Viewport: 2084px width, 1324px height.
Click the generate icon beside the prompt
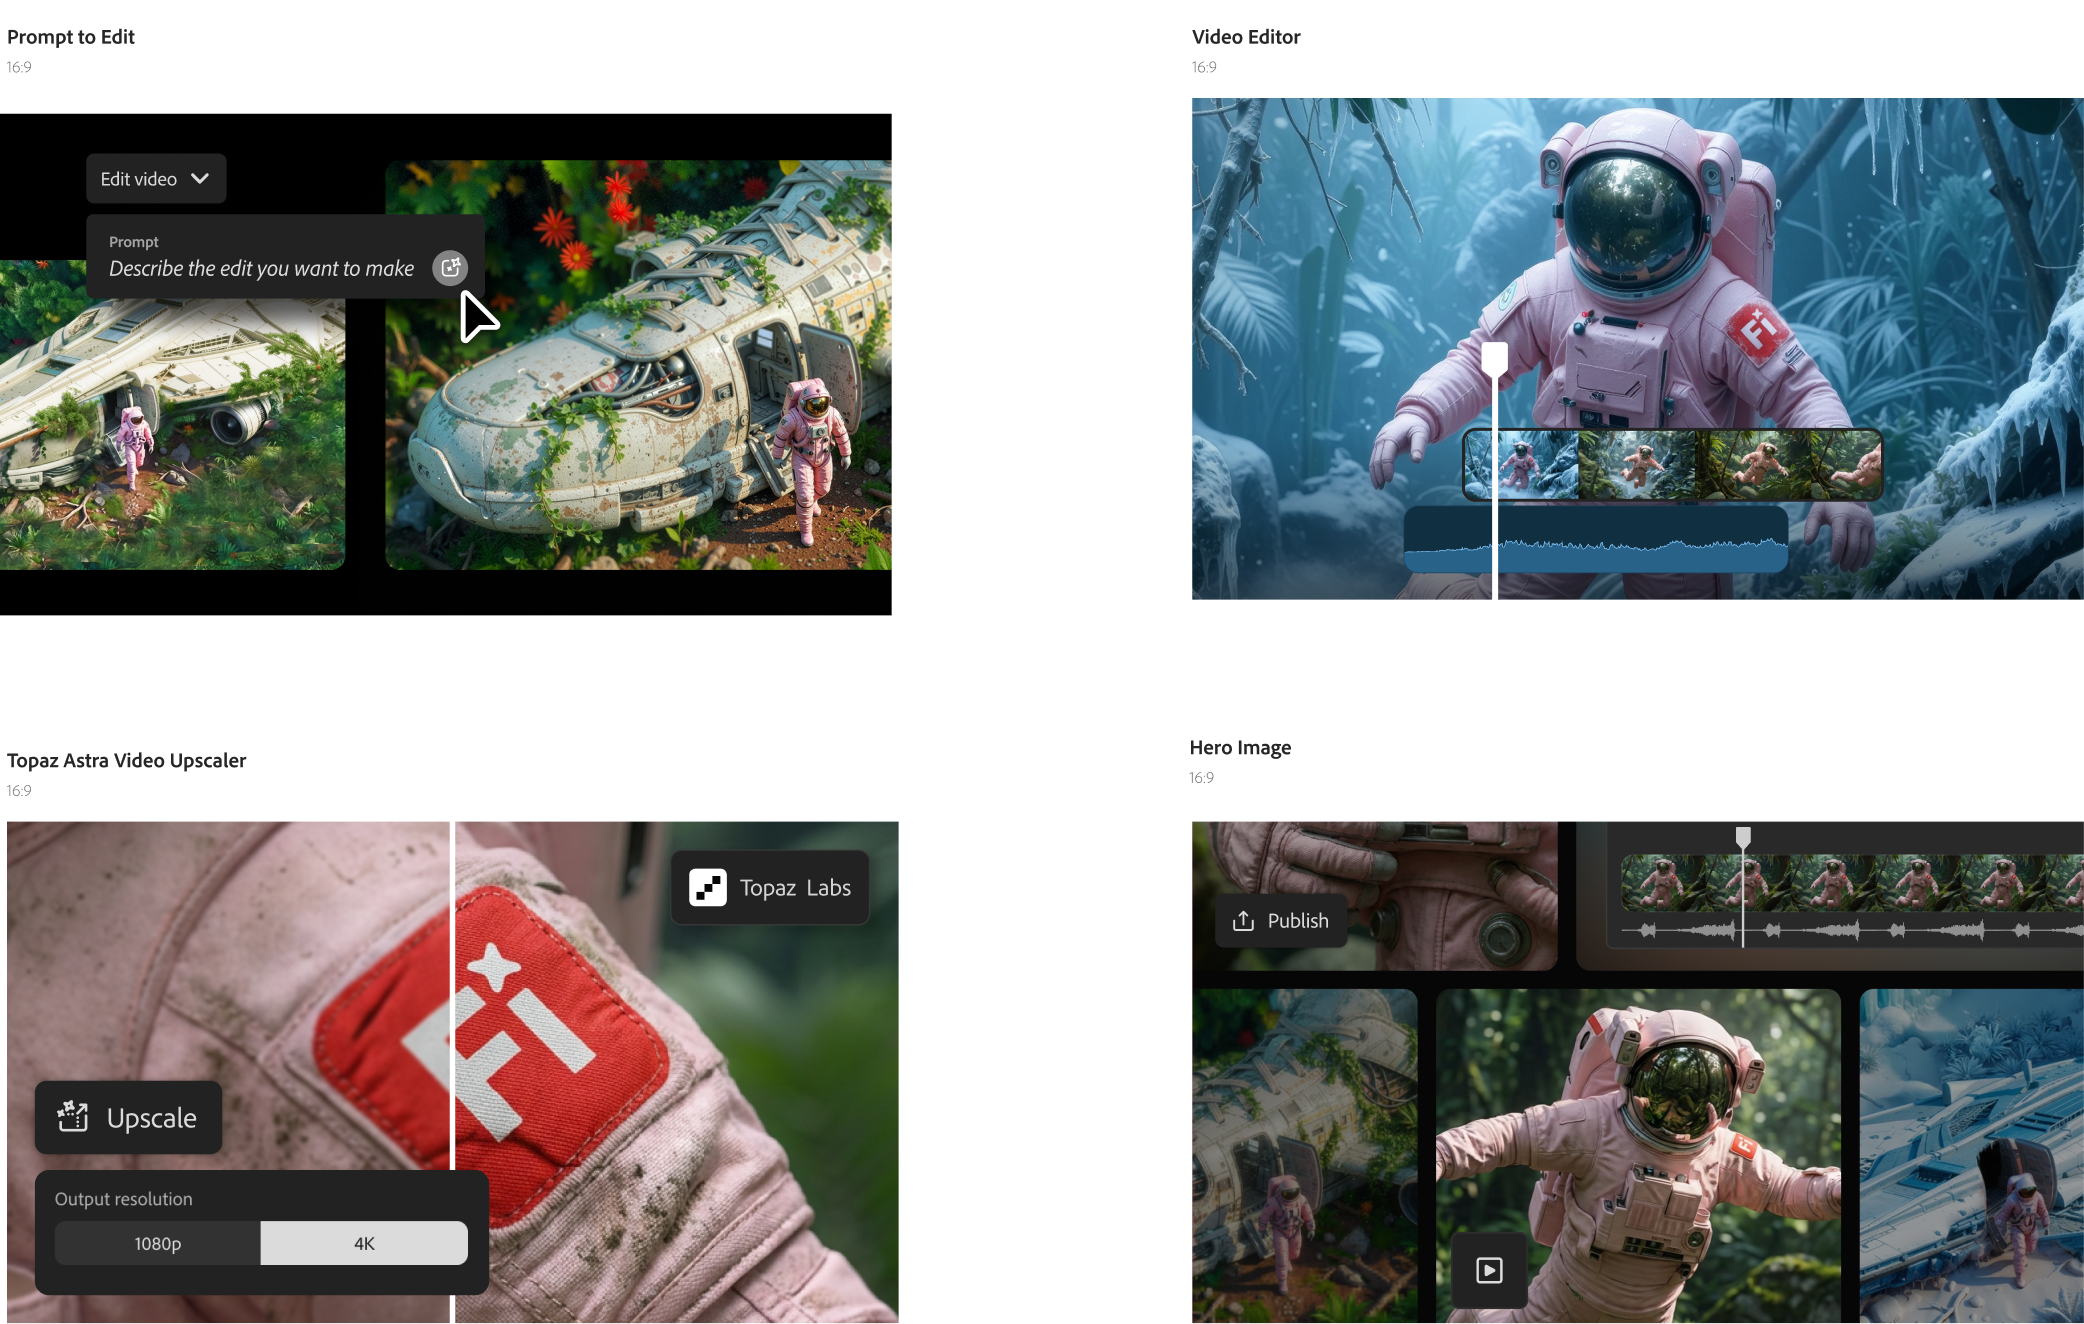(x=450, y=268)
